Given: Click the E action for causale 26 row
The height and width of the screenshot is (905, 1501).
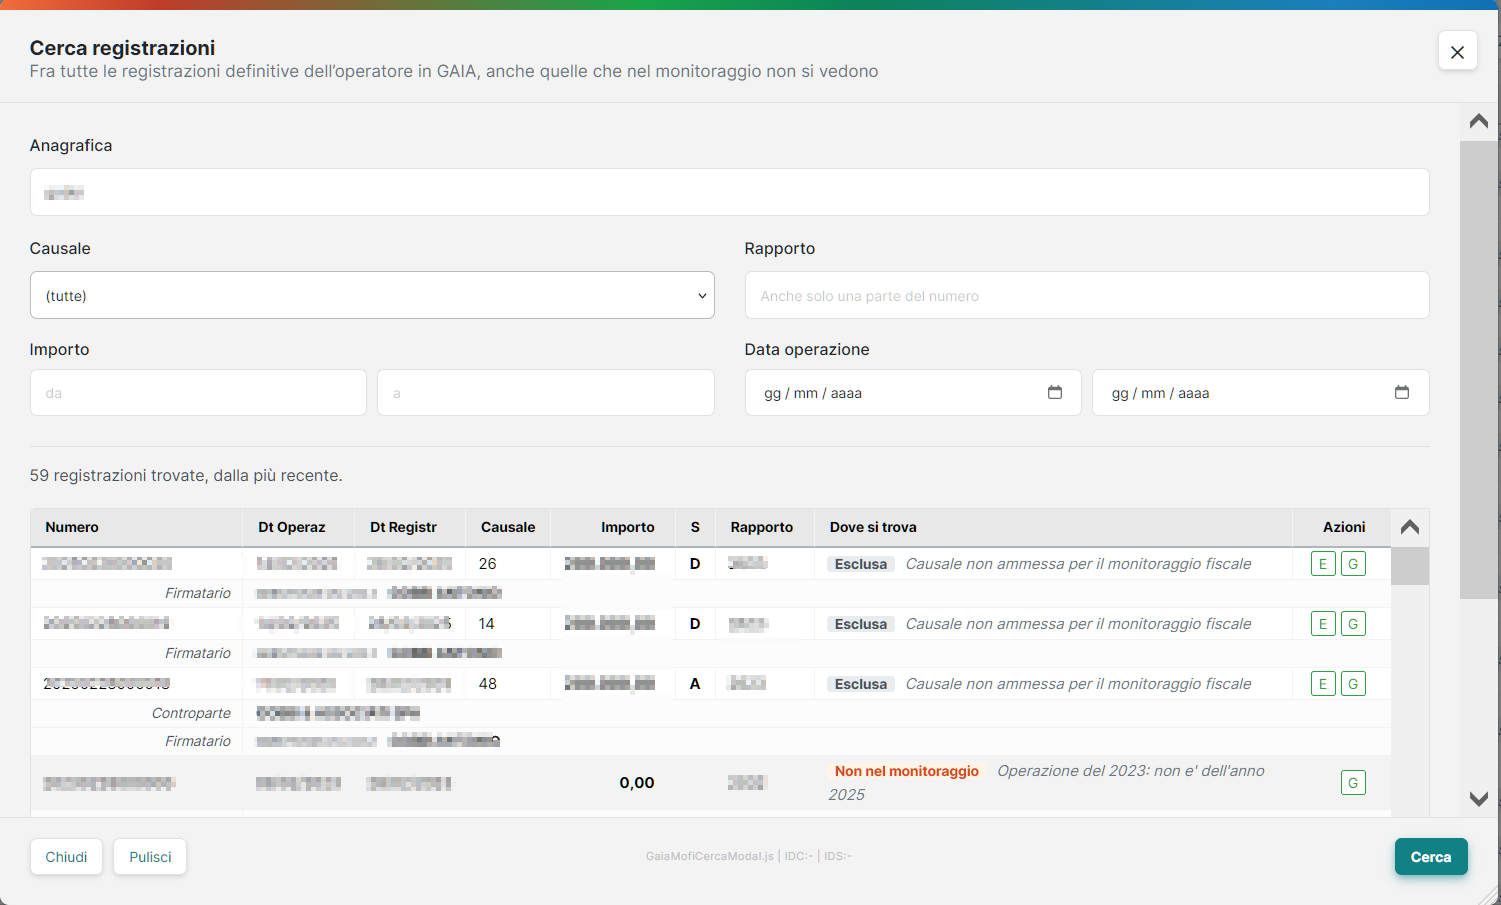Looking at the screenshot, I should [x=1323, y=564].
